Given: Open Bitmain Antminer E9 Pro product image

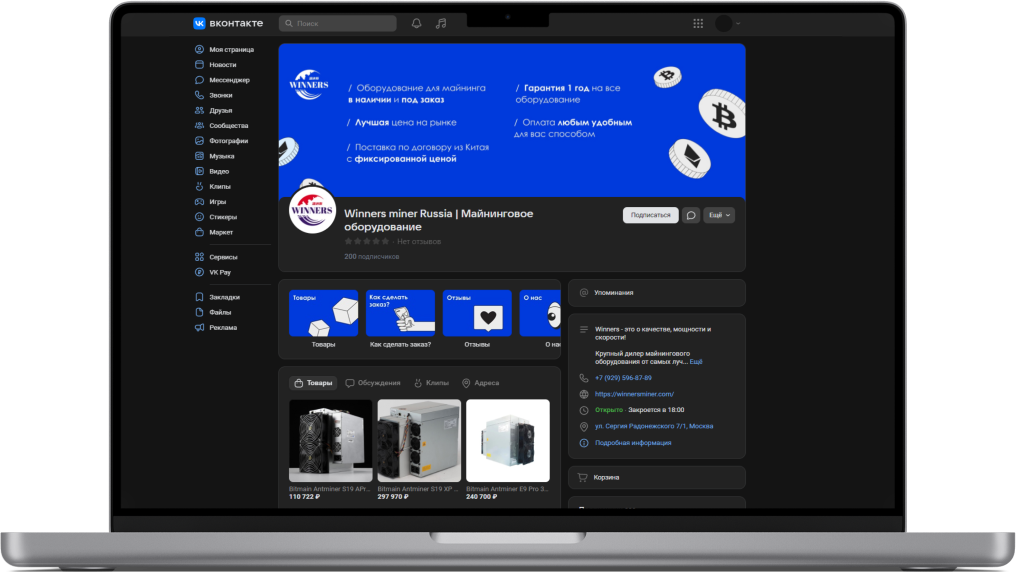Looking at the screenshot, I should tap(508, 440).
